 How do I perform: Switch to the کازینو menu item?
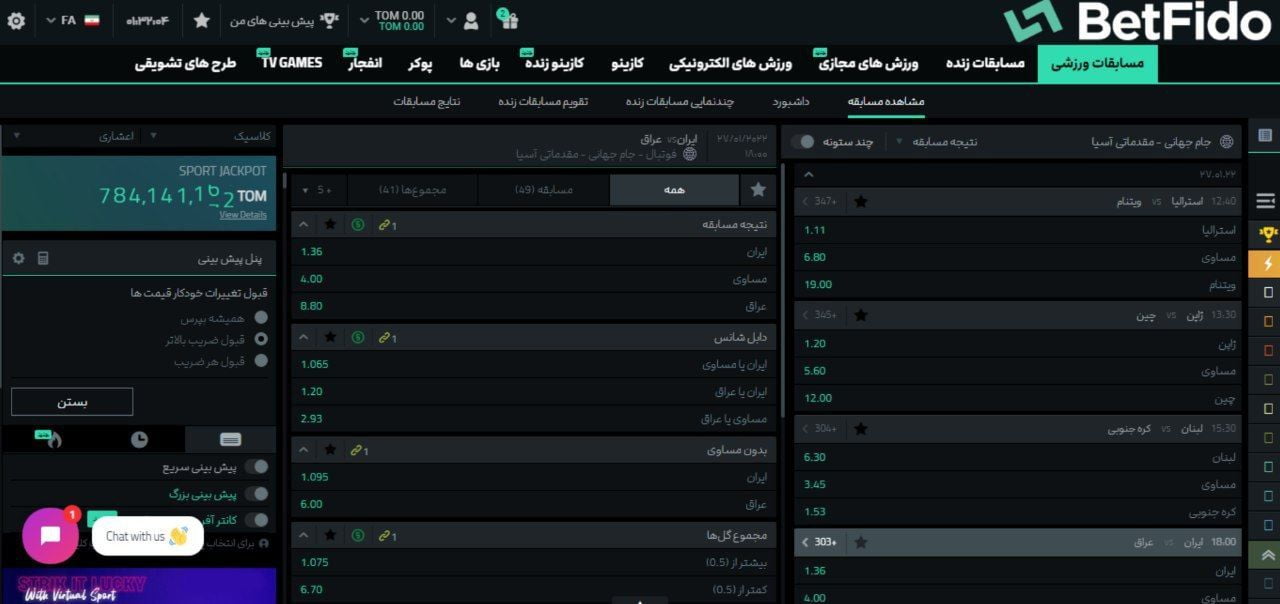pos(625,62)
